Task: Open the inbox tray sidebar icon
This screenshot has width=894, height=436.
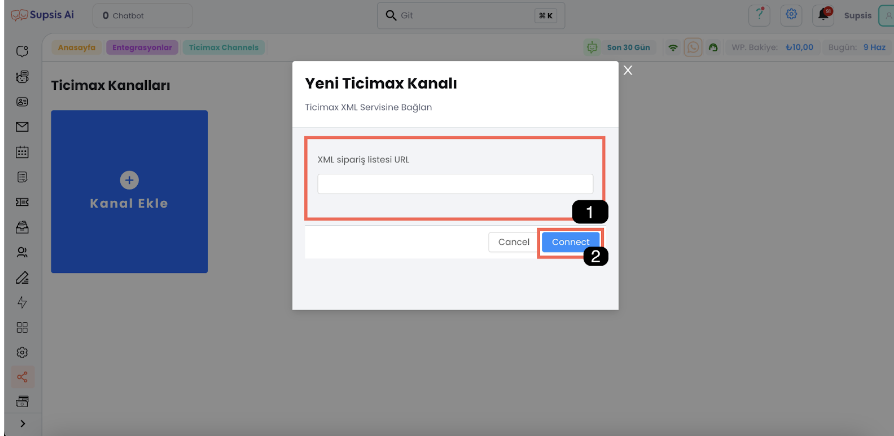Action: click(22, 227)
